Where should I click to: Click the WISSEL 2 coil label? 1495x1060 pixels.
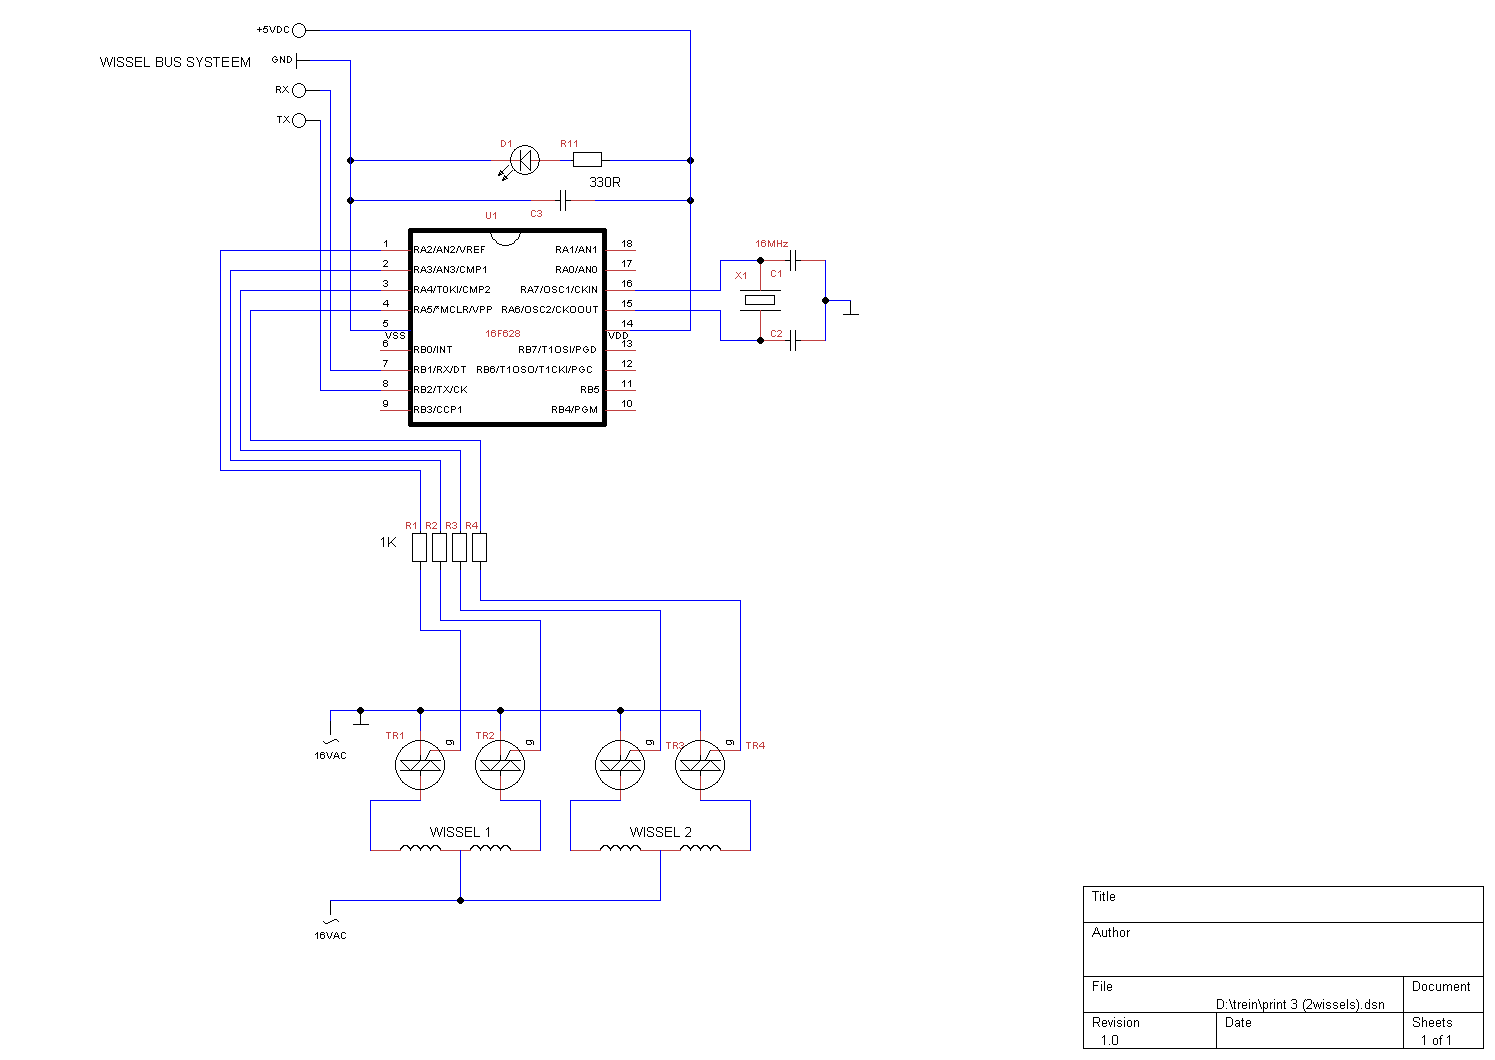point(660,832)
